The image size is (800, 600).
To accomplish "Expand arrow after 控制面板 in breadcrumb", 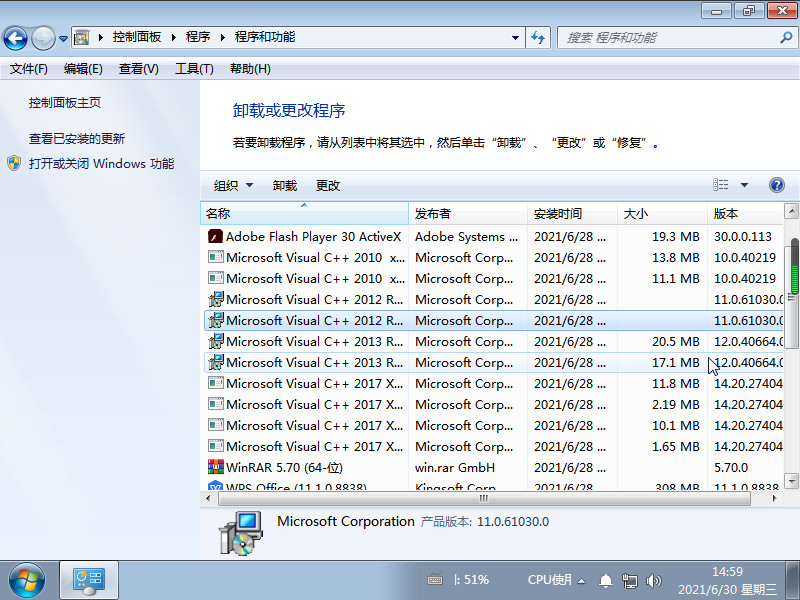I will coord(173,37).
